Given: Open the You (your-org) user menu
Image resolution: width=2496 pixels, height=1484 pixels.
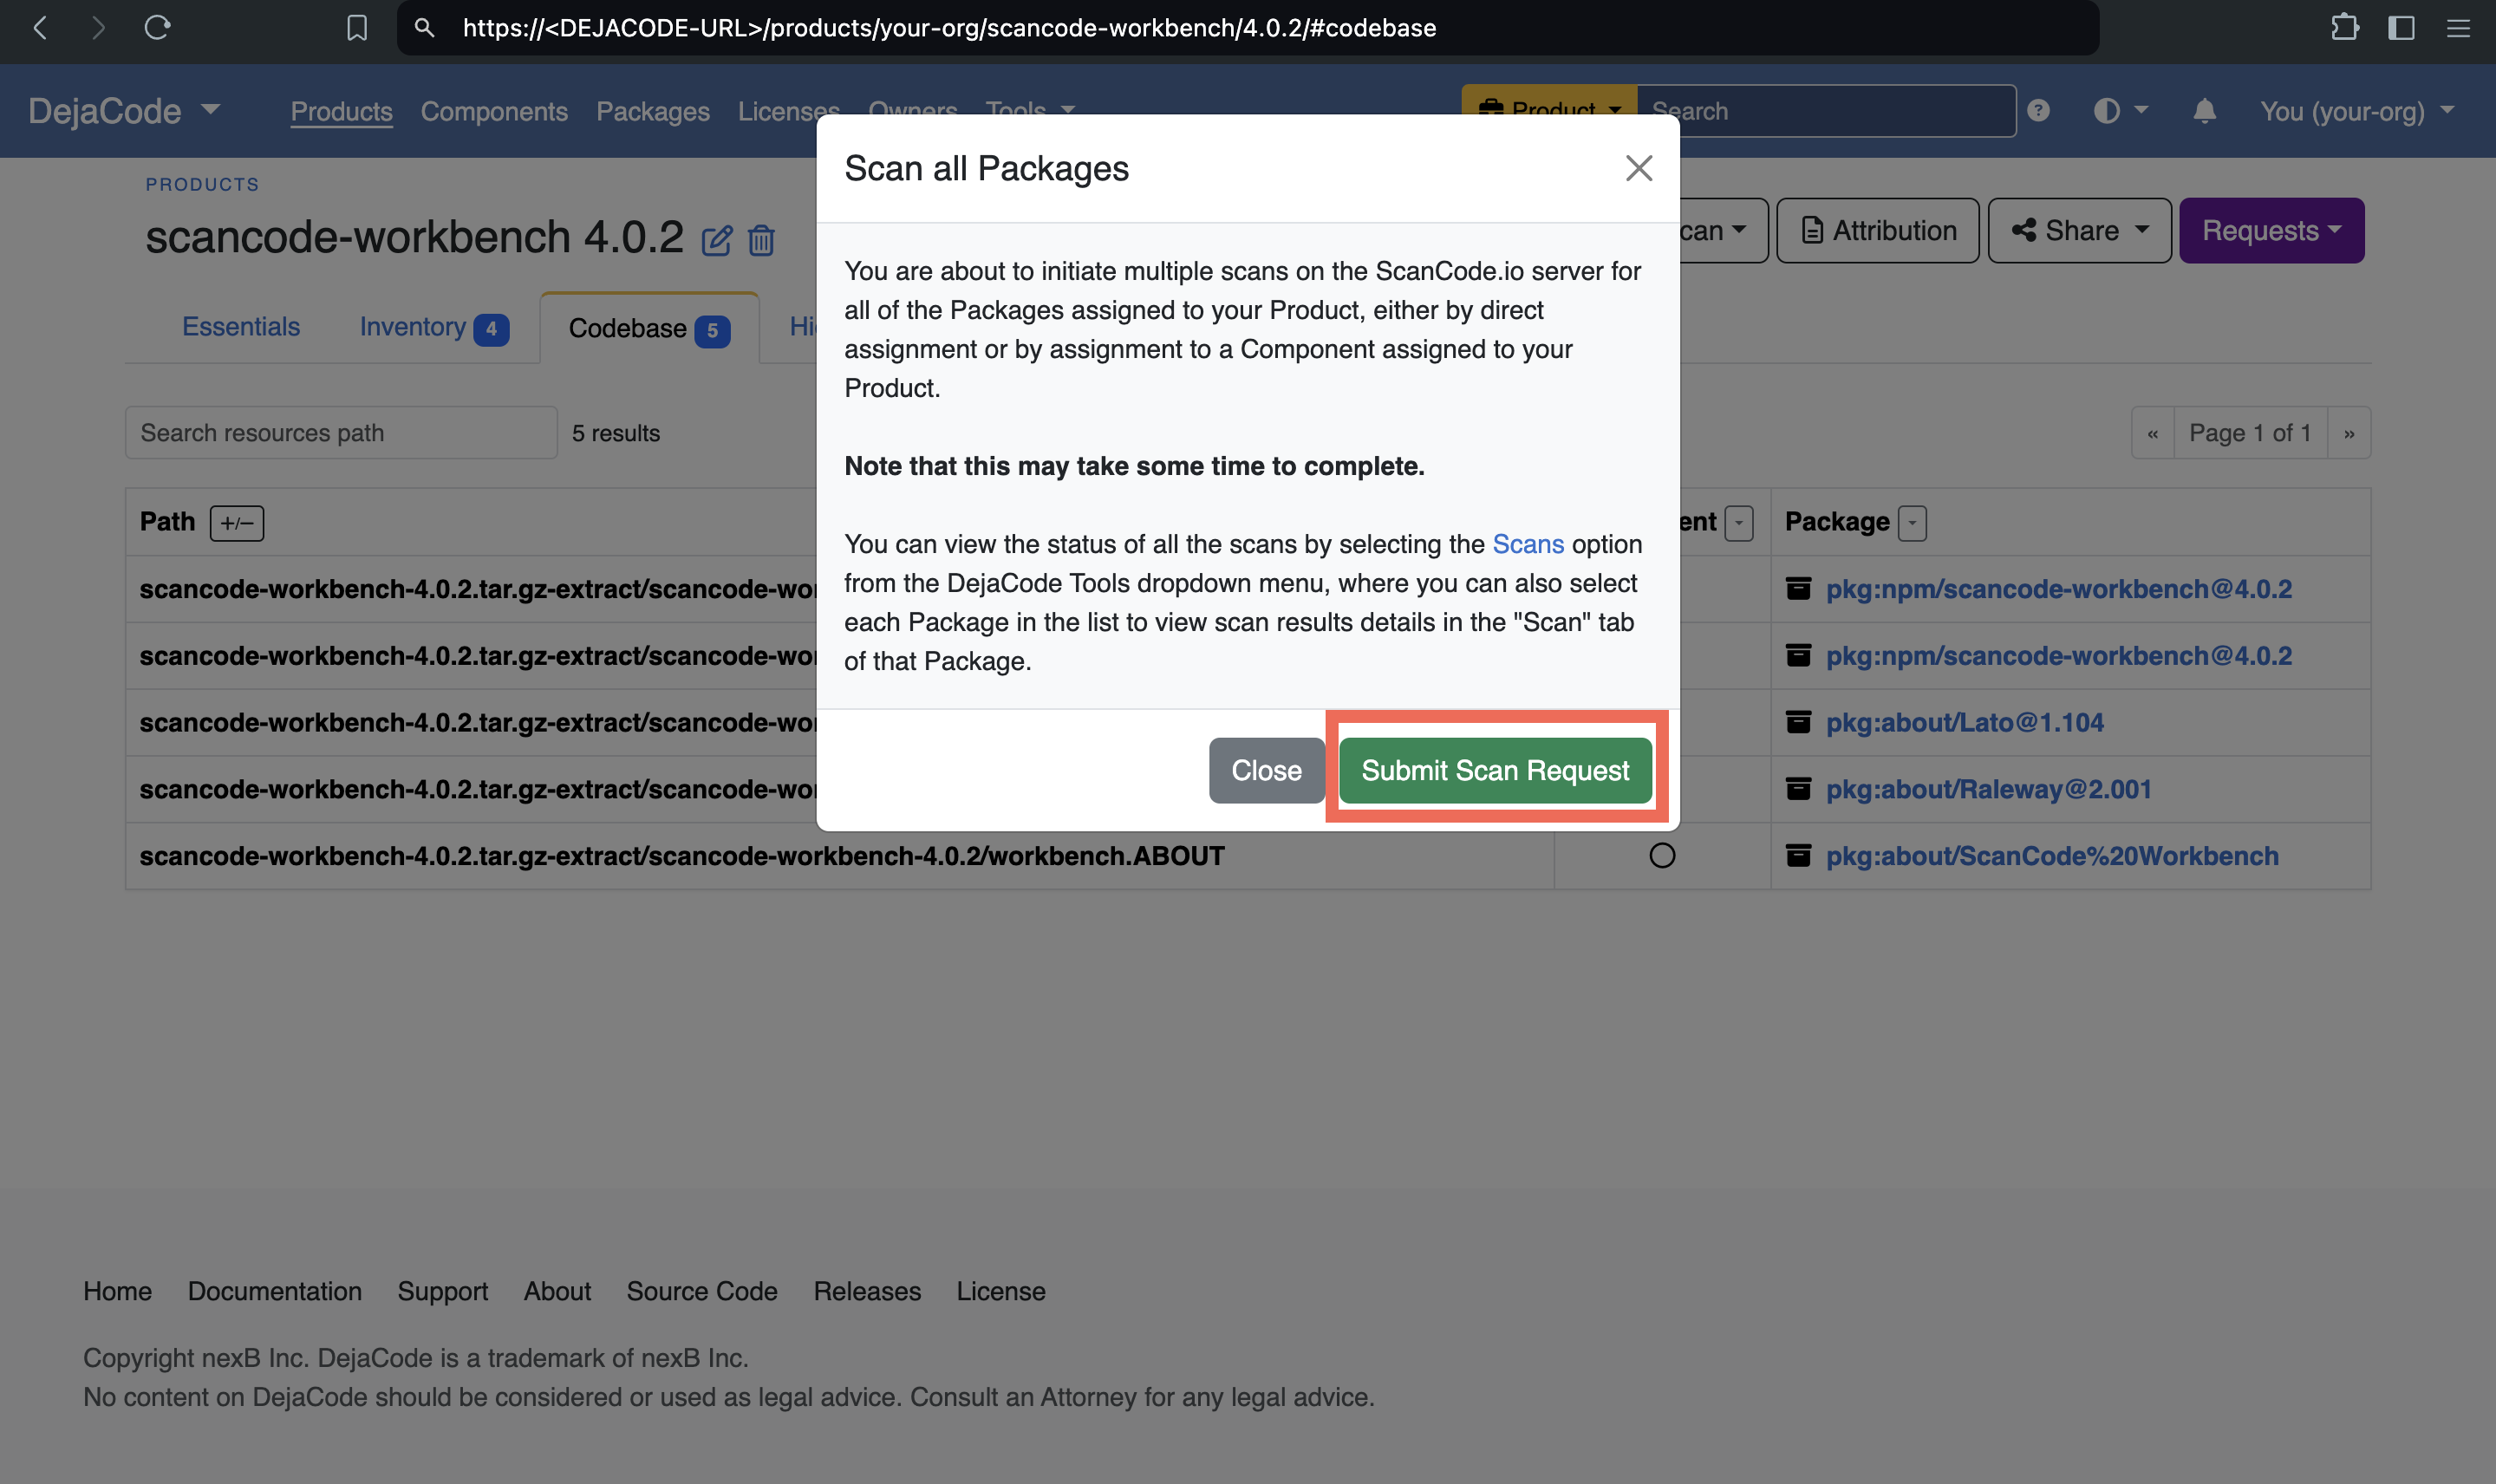Looking at the screenshot, I should 2357,111.
